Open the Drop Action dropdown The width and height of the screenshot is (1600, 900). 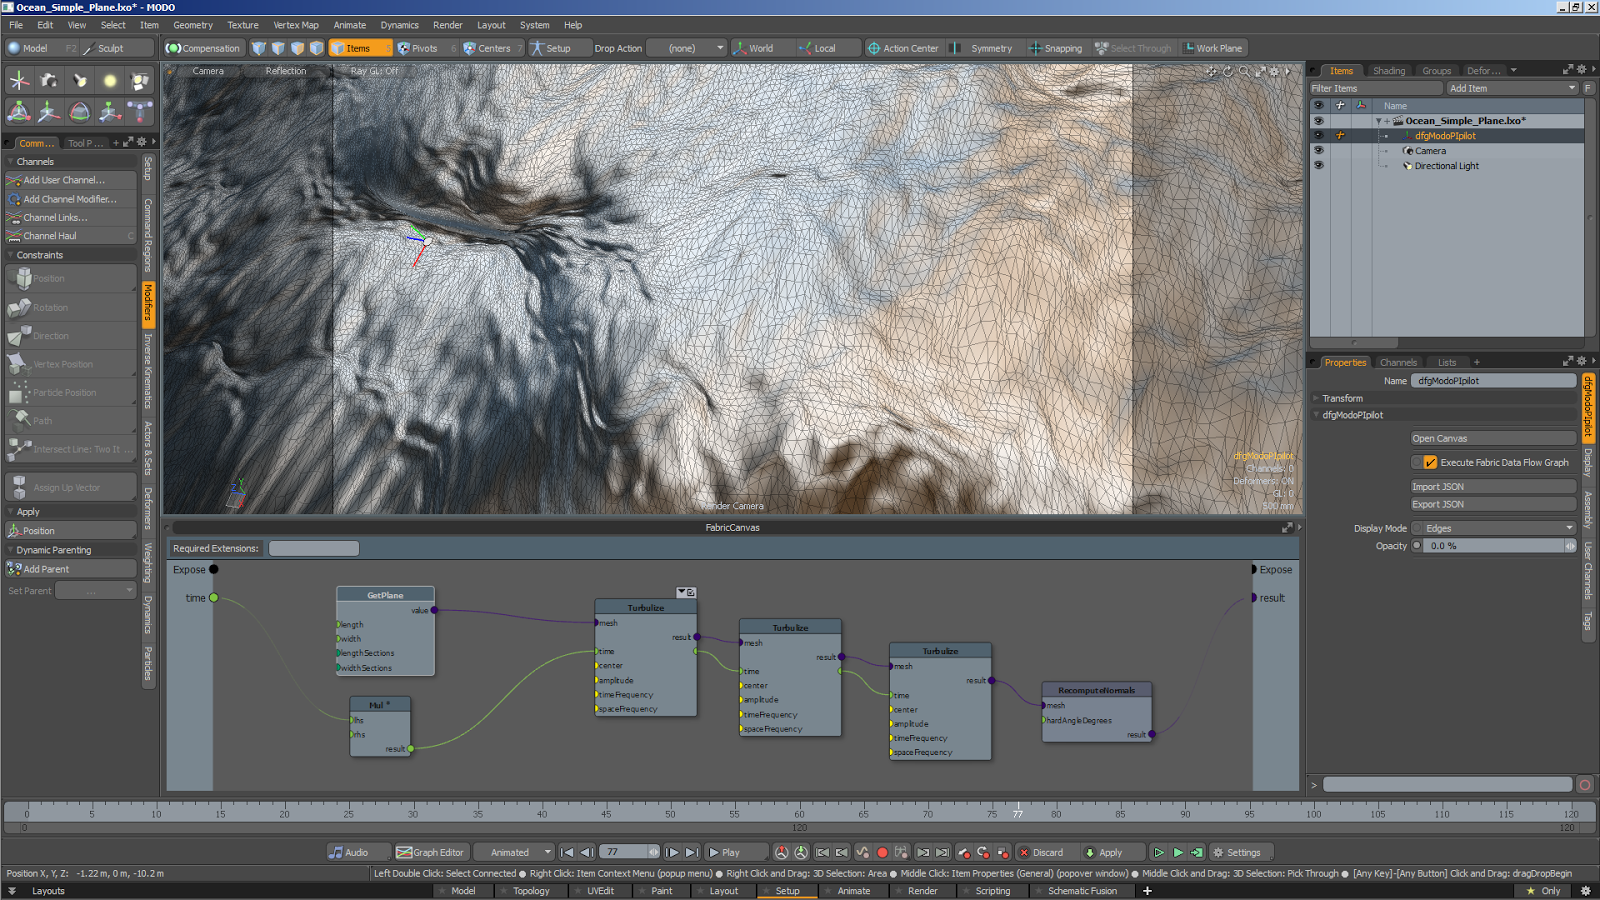tap(686, 48)
